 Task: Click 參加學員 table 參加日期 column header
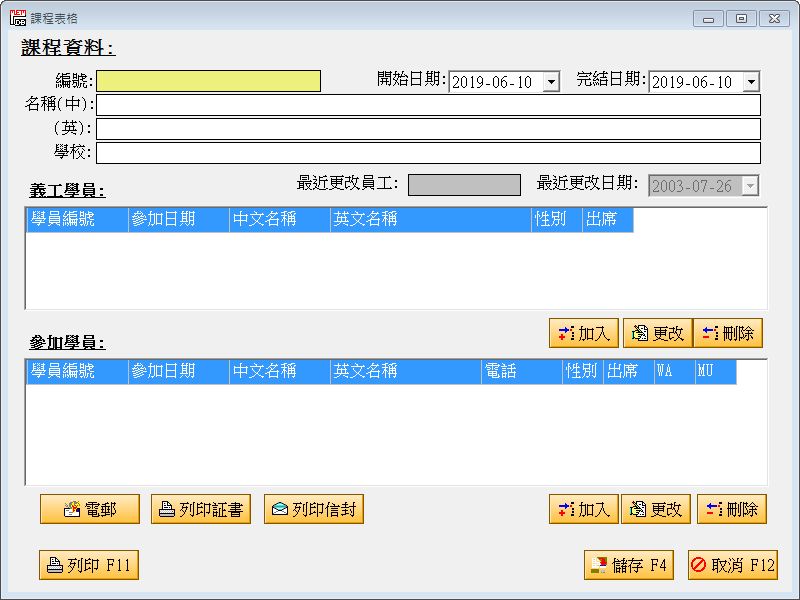(179, 371)
